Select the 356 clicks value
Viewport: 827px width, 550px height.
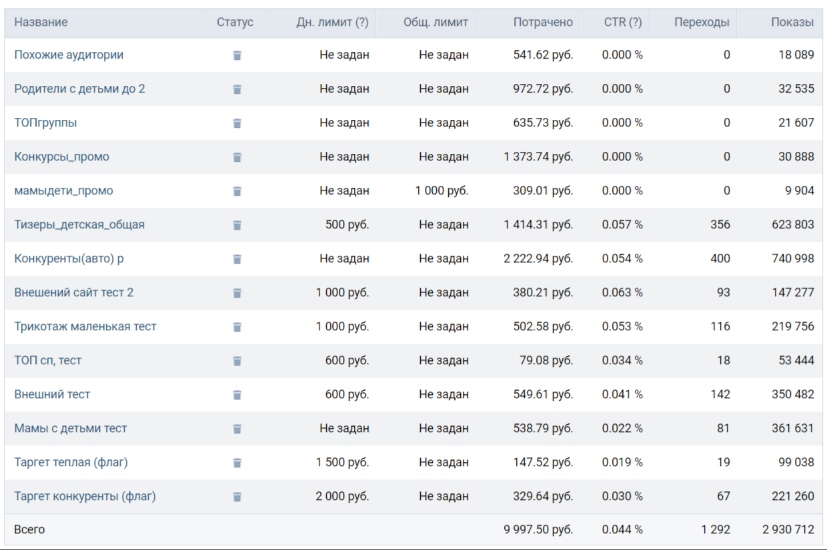point(720,225)
